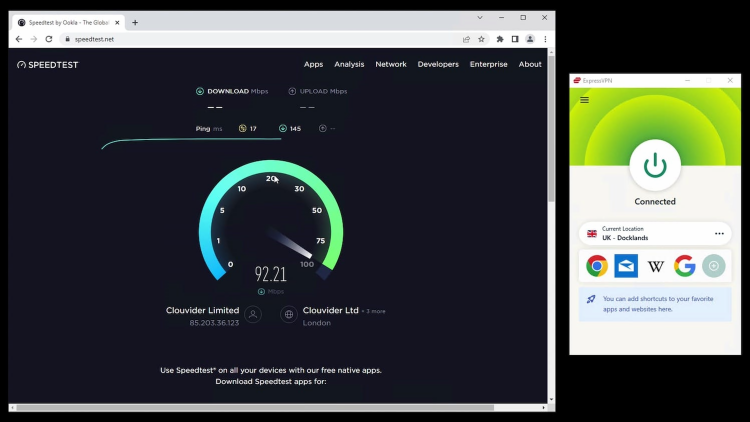This screenshot has height=422, width=750.
Task: Share this page icon in address bar
Action: click(466, 39)
